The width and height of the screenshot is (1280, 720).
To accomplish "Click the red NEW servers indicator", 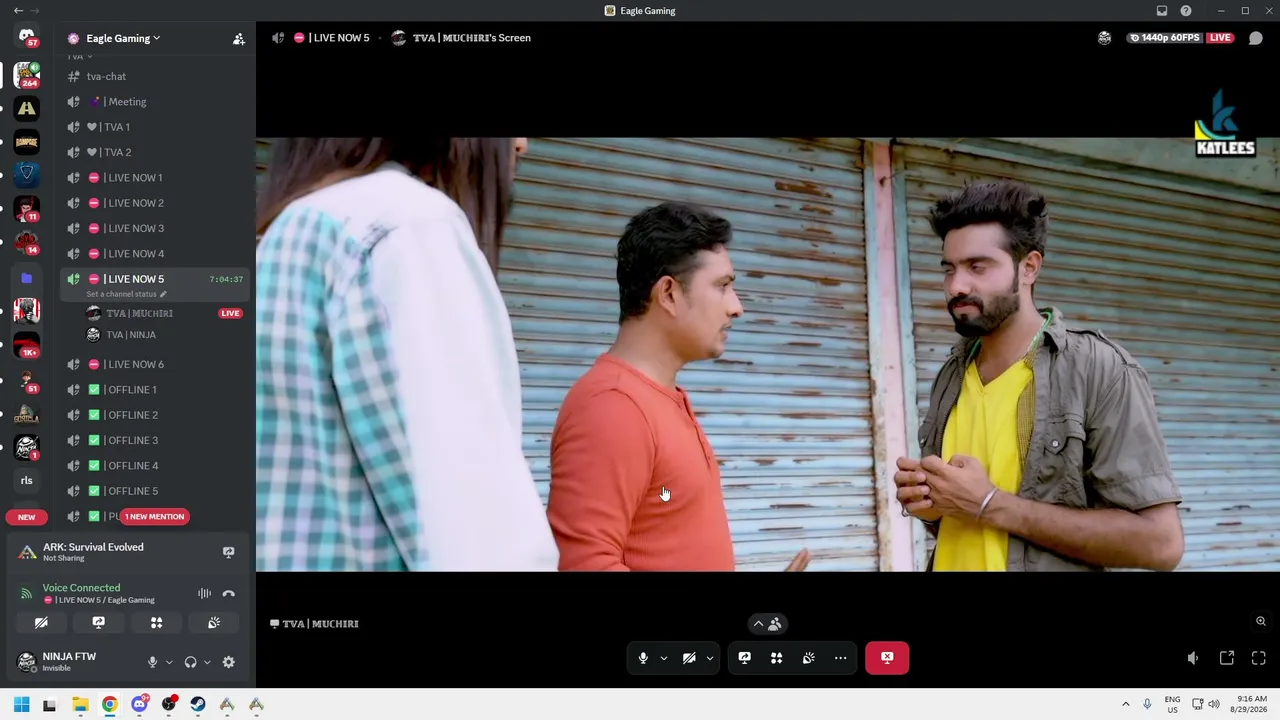I will coord(27,517).
